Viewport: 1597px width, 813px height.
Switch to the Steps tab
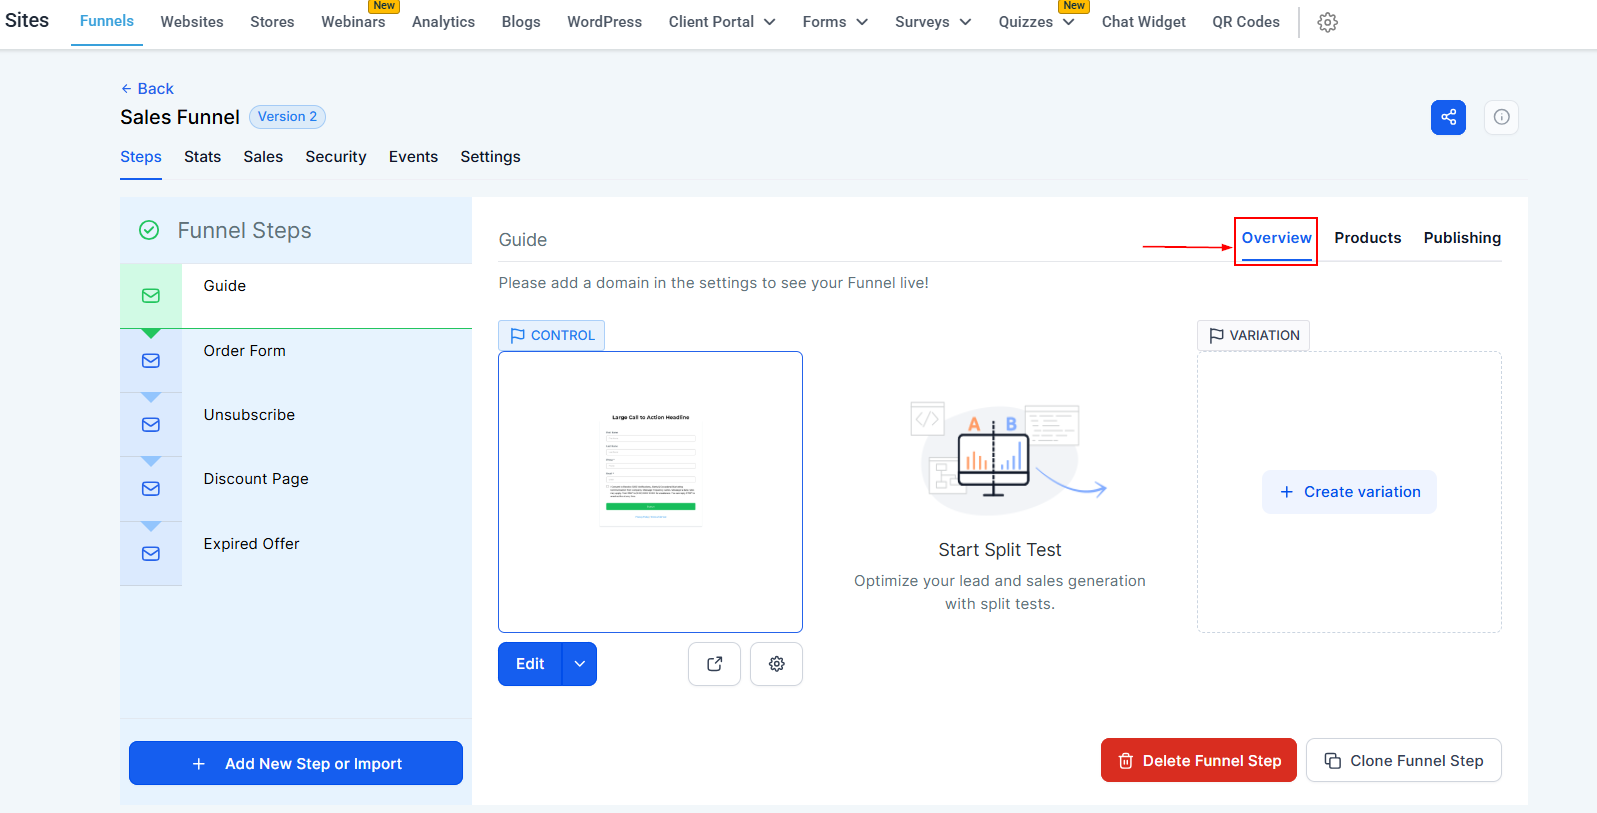[x=141, y=157]
